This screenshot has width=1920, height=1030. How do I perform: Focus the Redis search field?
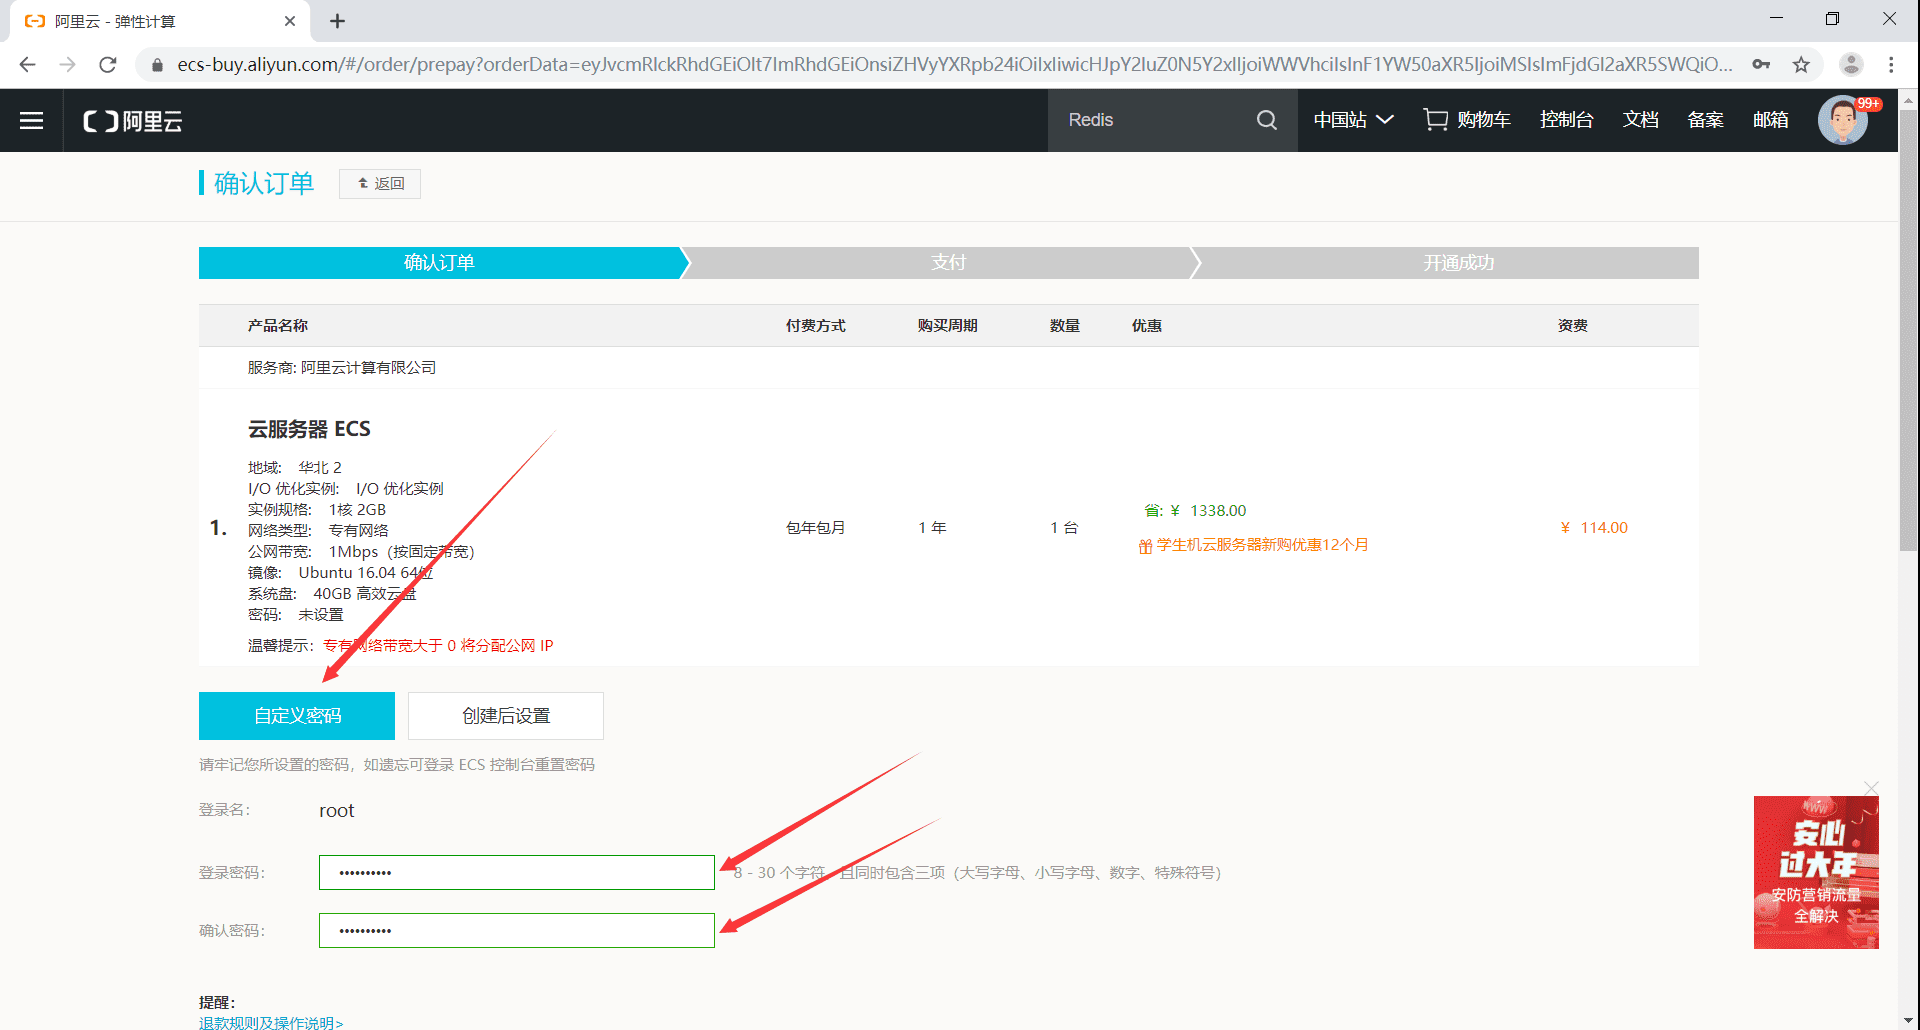[1150, 120]
